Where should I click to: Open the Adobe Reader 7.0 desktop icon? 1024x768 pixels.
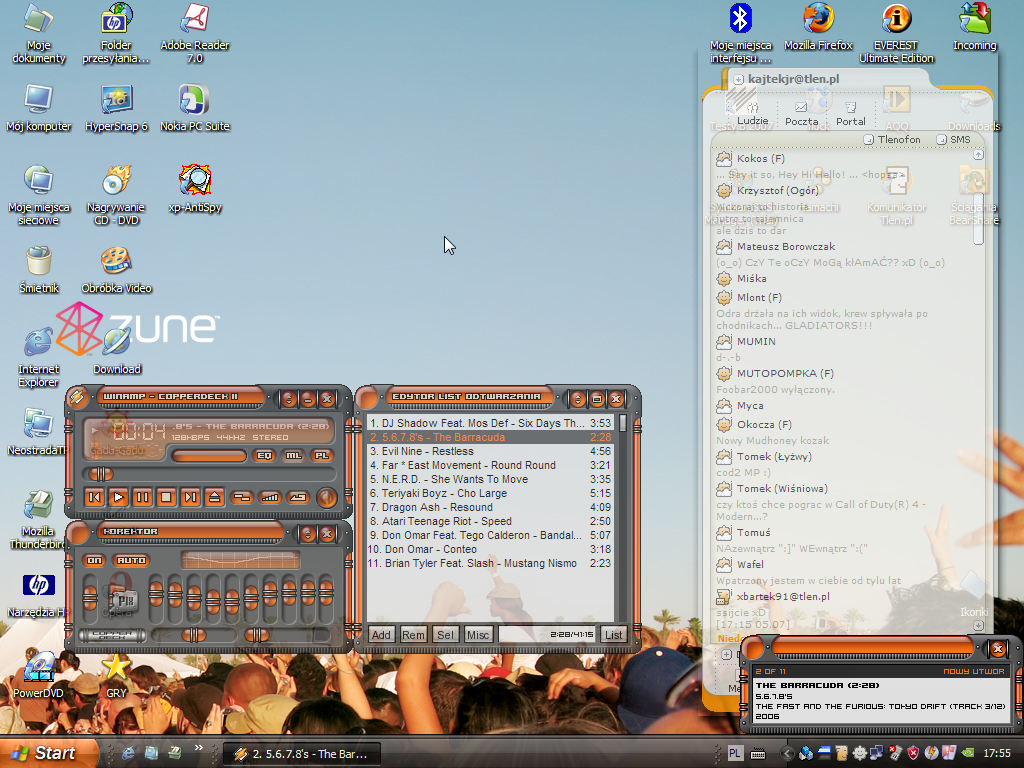coord(195,33)
